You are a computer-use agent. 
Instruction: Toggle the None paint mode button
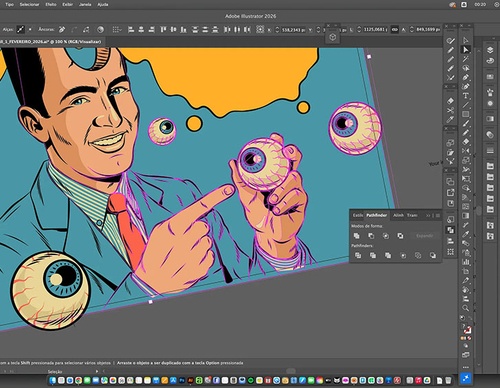pos(469,338)
